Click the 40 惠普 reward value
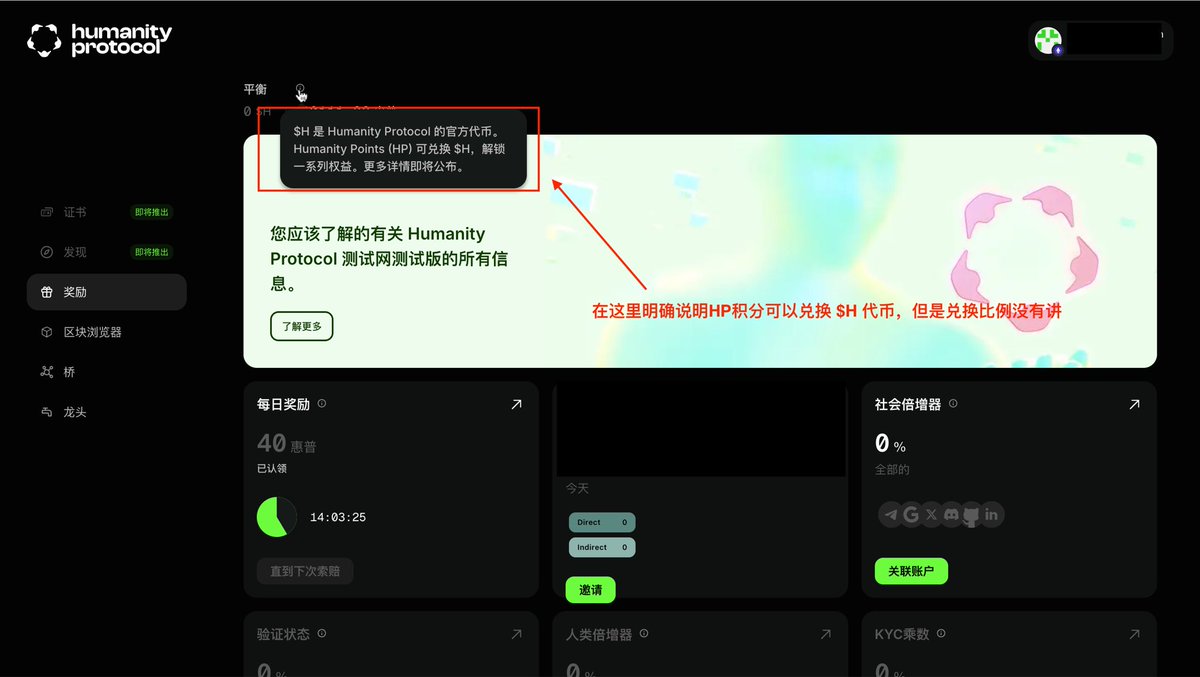The height and width of the screenshot is (677, 1200). pos(287,443)
